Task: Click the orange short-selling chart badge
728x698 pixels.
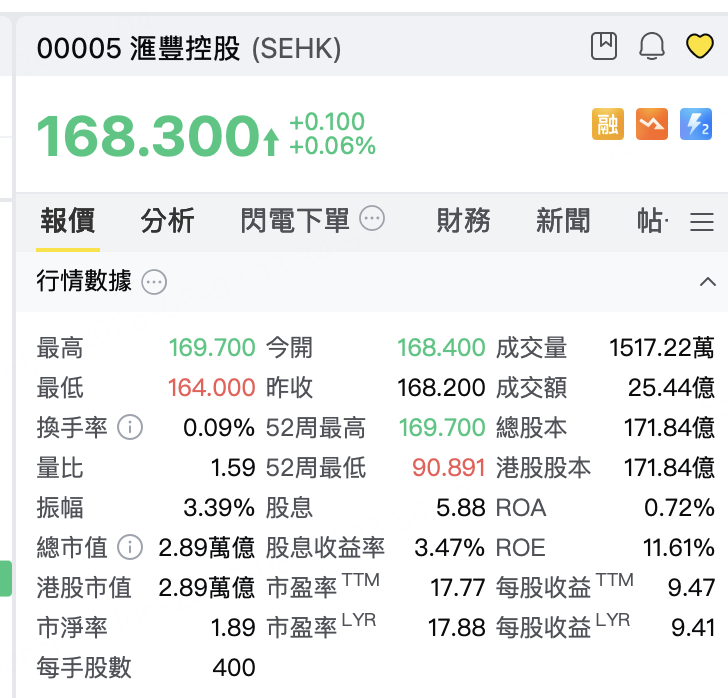Action: click(x=651, y=124)
